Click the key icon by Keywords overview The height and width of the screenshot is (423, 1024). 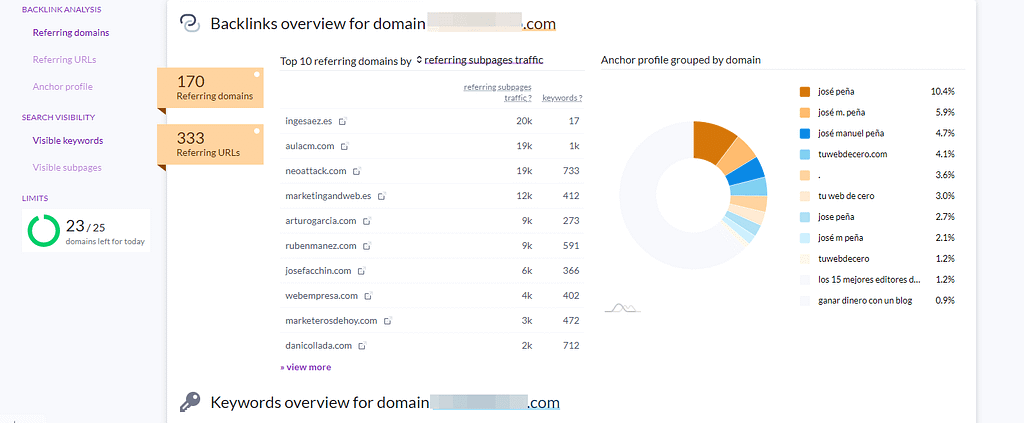[x=189, y=402]
